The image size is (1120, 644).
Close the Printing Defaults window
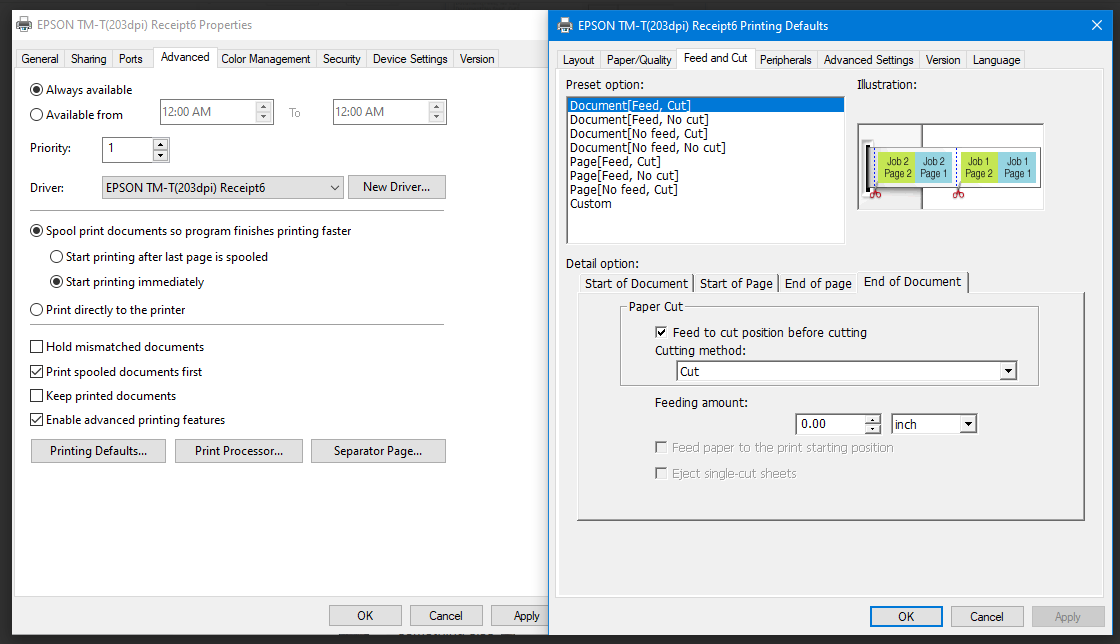[x=1097, y=26]
